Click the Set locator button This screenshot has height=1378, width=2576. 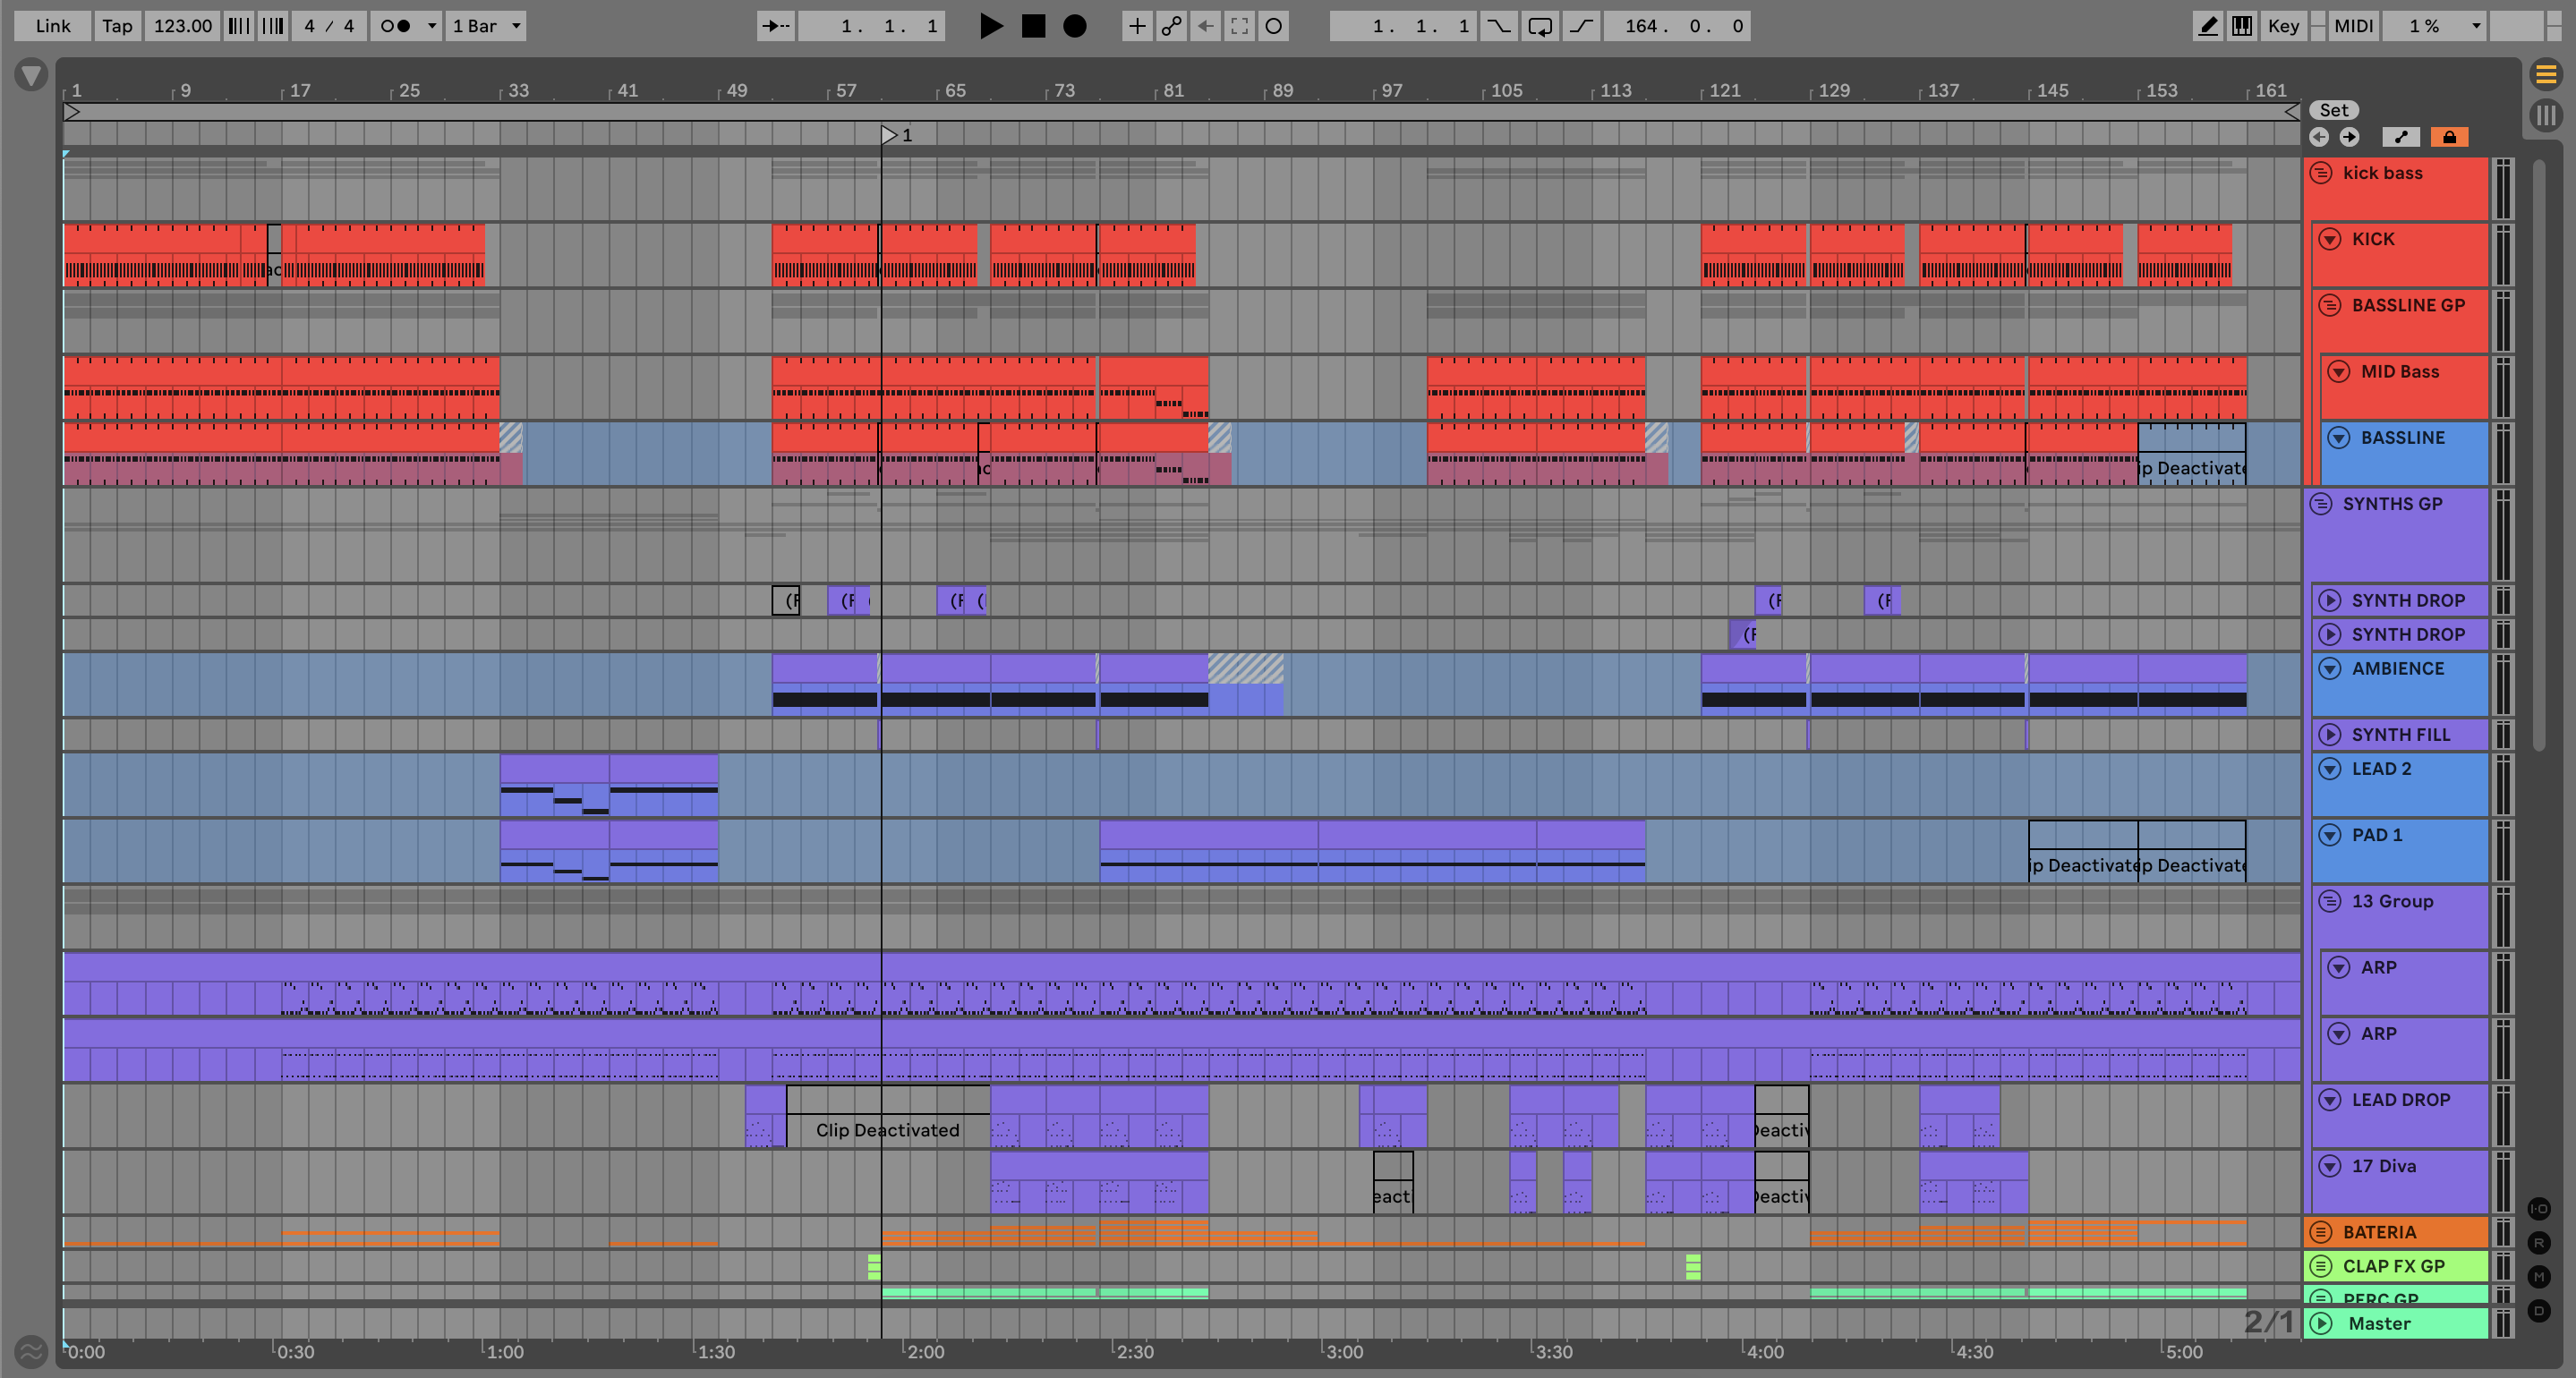coord(2333,110)
